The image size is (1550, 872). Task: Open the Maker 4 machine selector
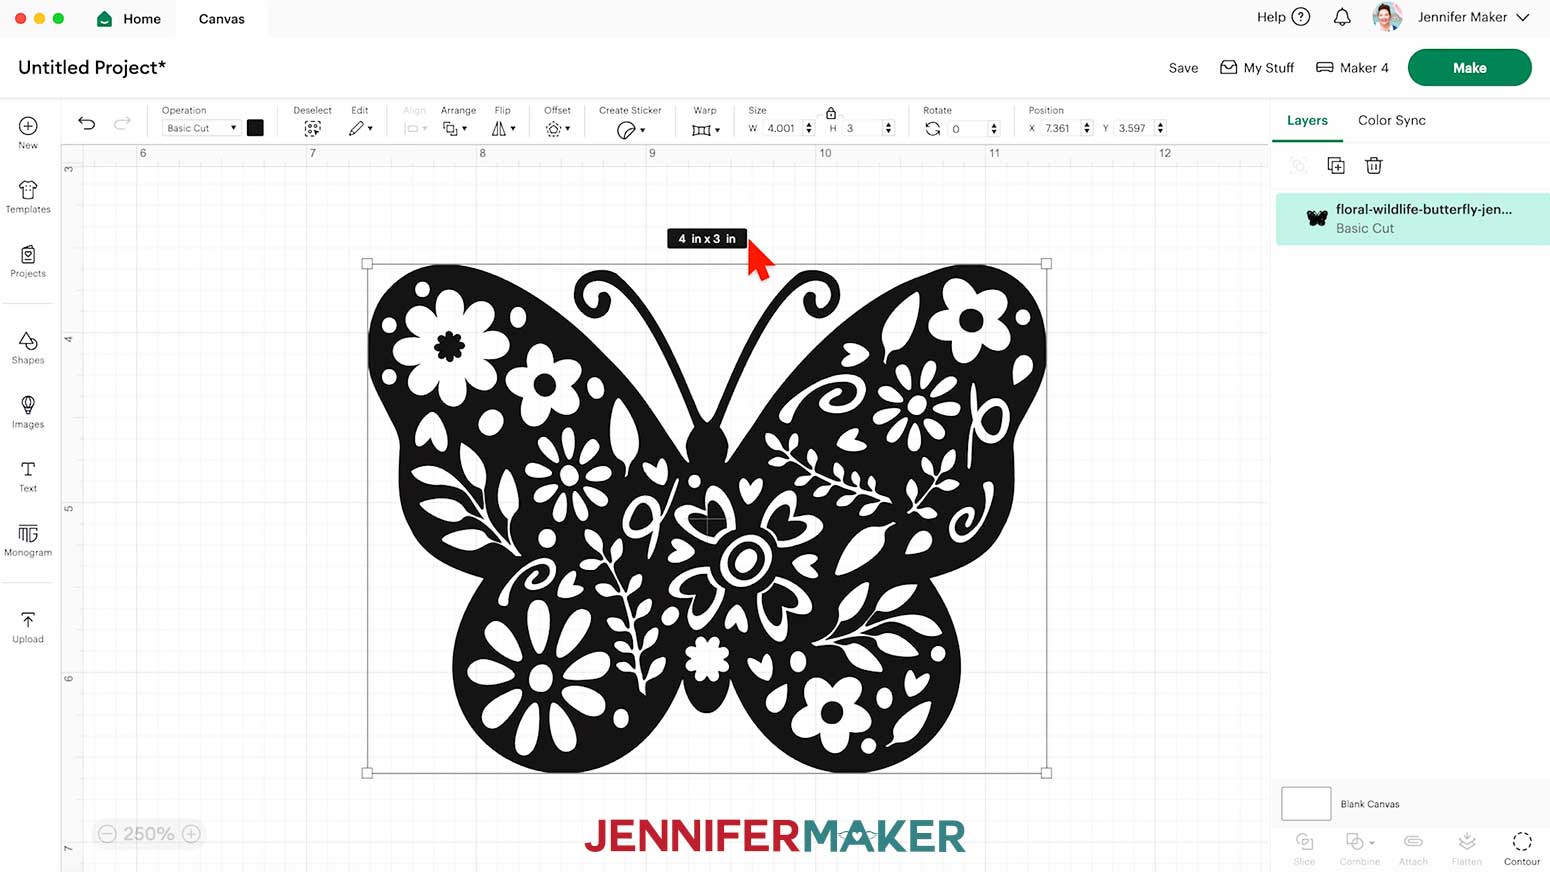tap(1352, 68)
